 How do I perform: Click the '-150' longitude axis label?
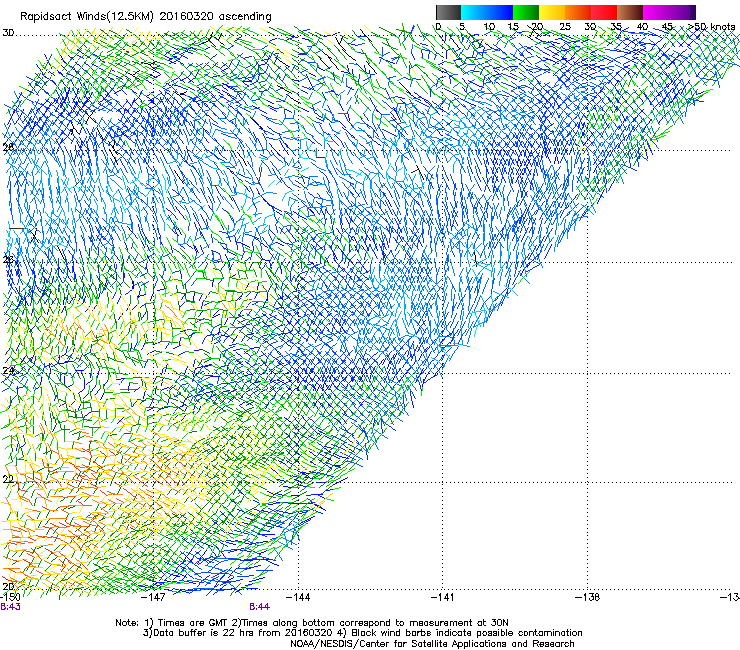click(x=10, y=598)
